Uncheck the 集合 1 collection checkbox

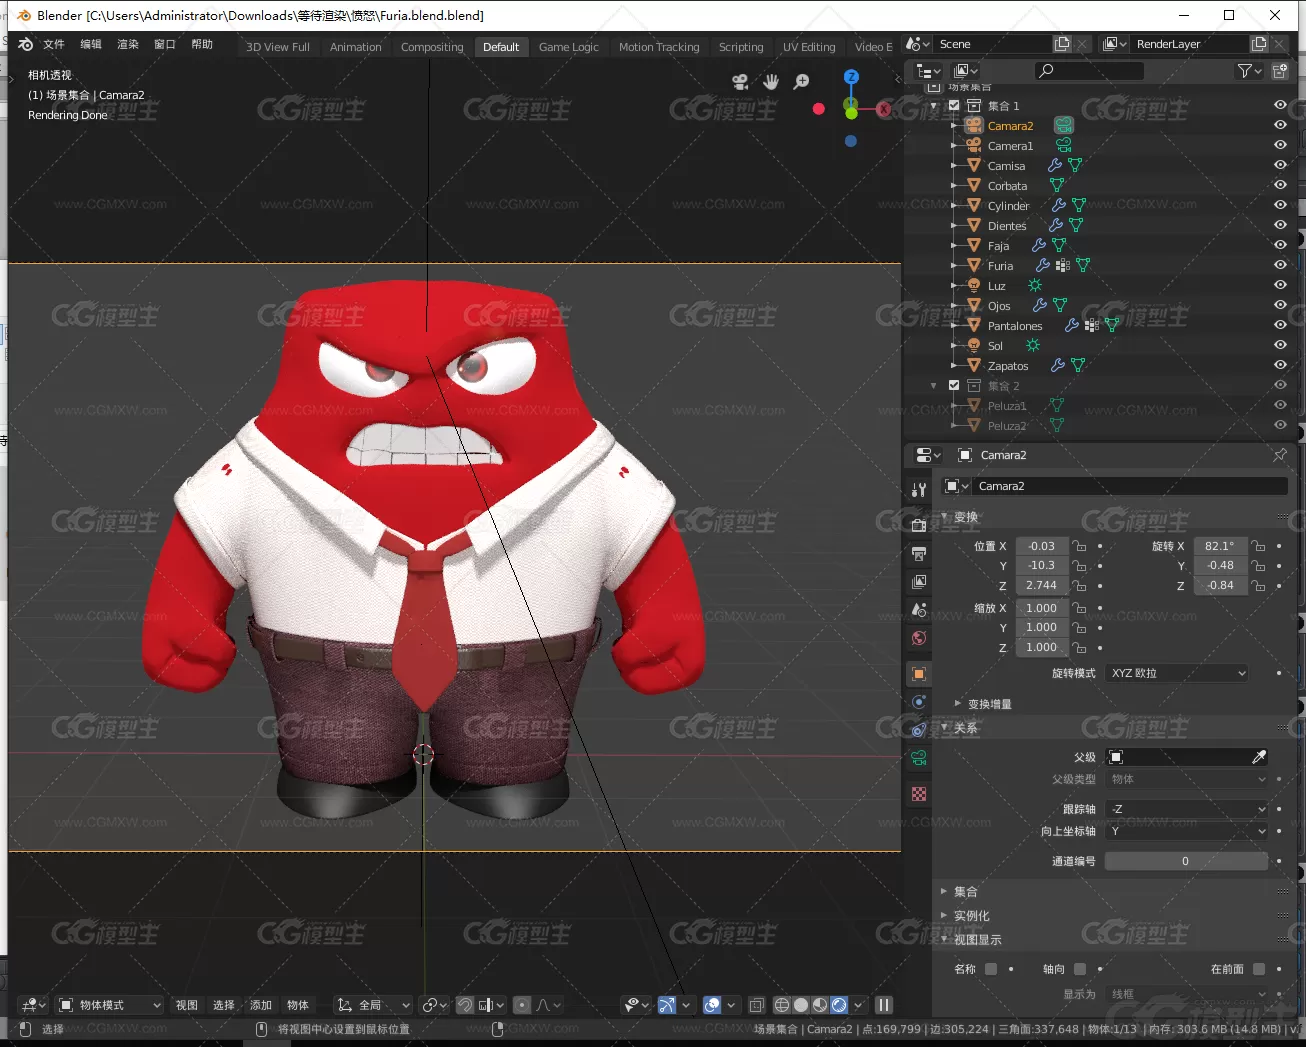(x=954, y=105)
